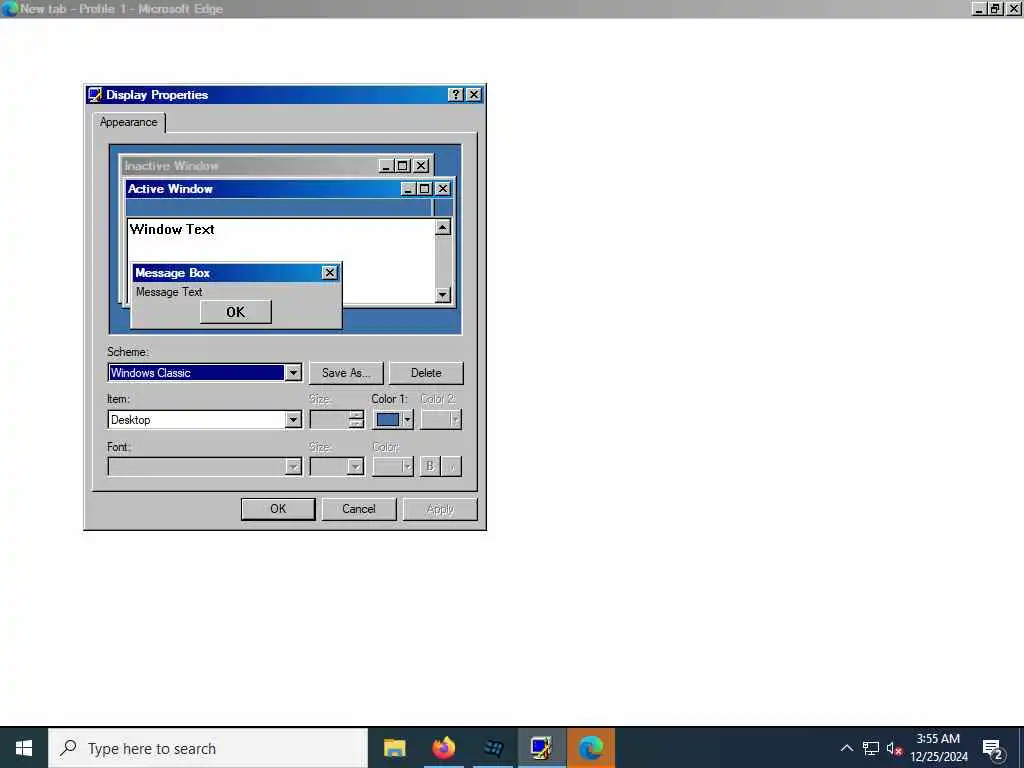Open the Scheme dropdown arrow
1024x768 pixels.
click(x=293, y=373)
